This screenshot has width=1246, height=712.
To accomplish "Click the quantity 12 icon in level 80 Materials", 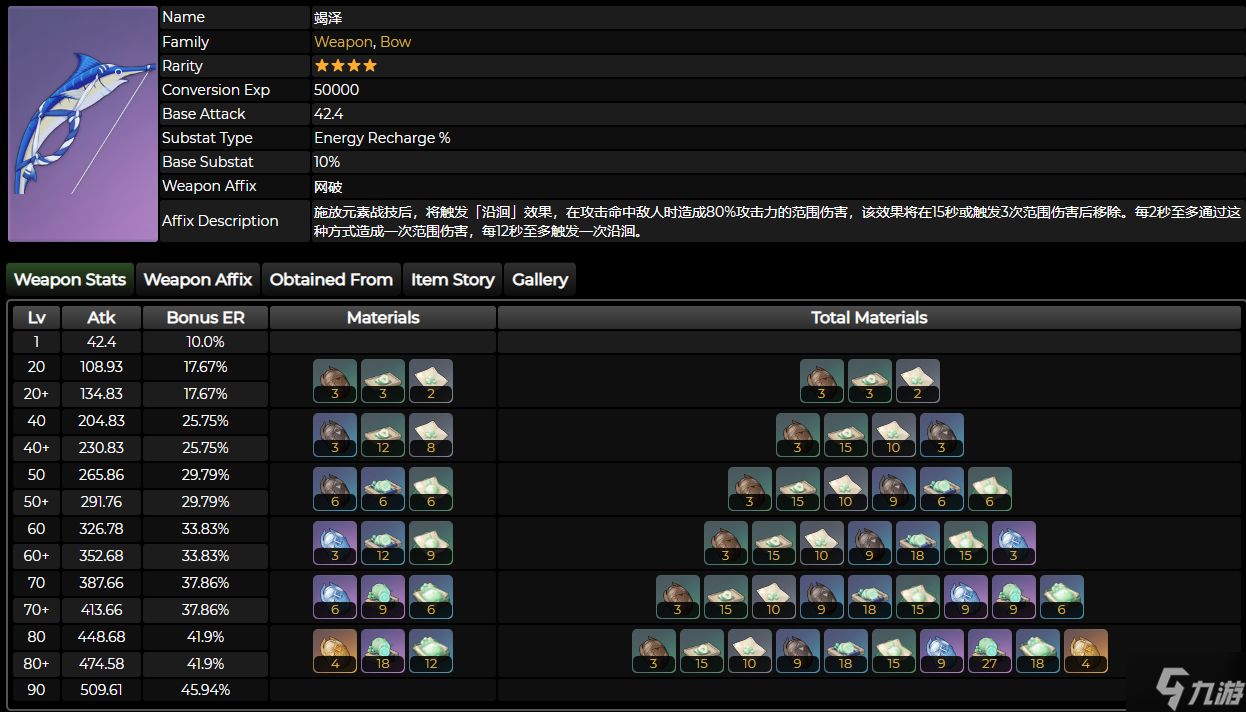I will [x=431, y=651].
